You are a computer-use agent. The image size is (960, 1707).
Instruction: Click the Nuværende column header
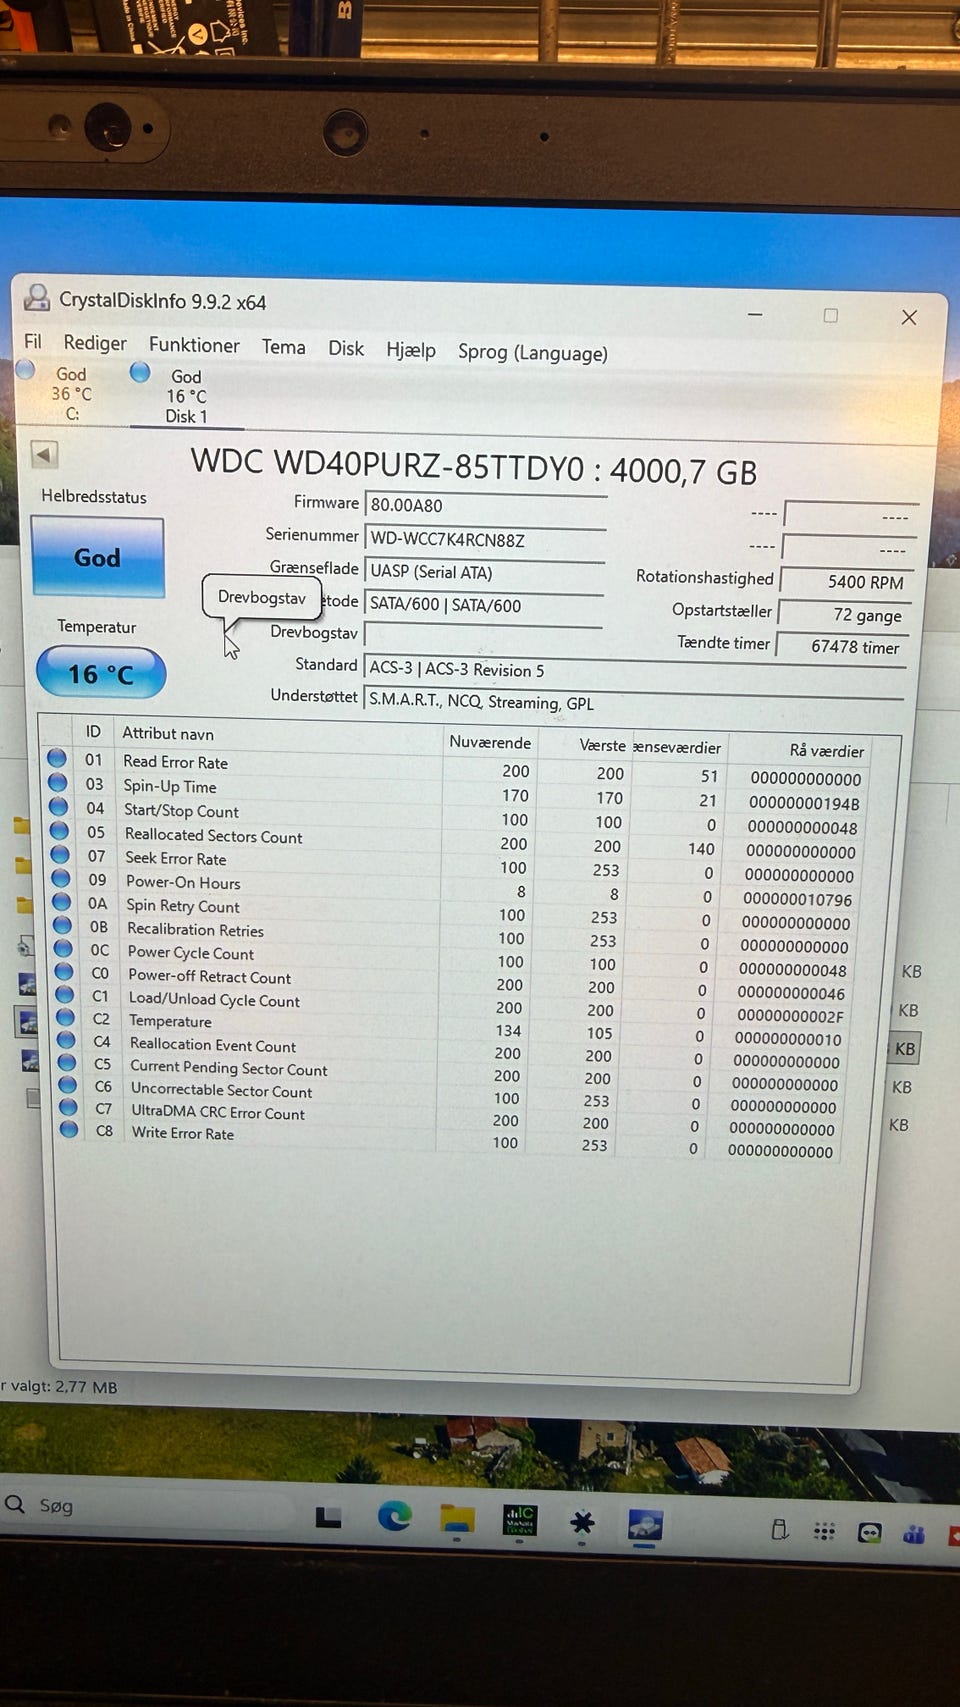490,742
